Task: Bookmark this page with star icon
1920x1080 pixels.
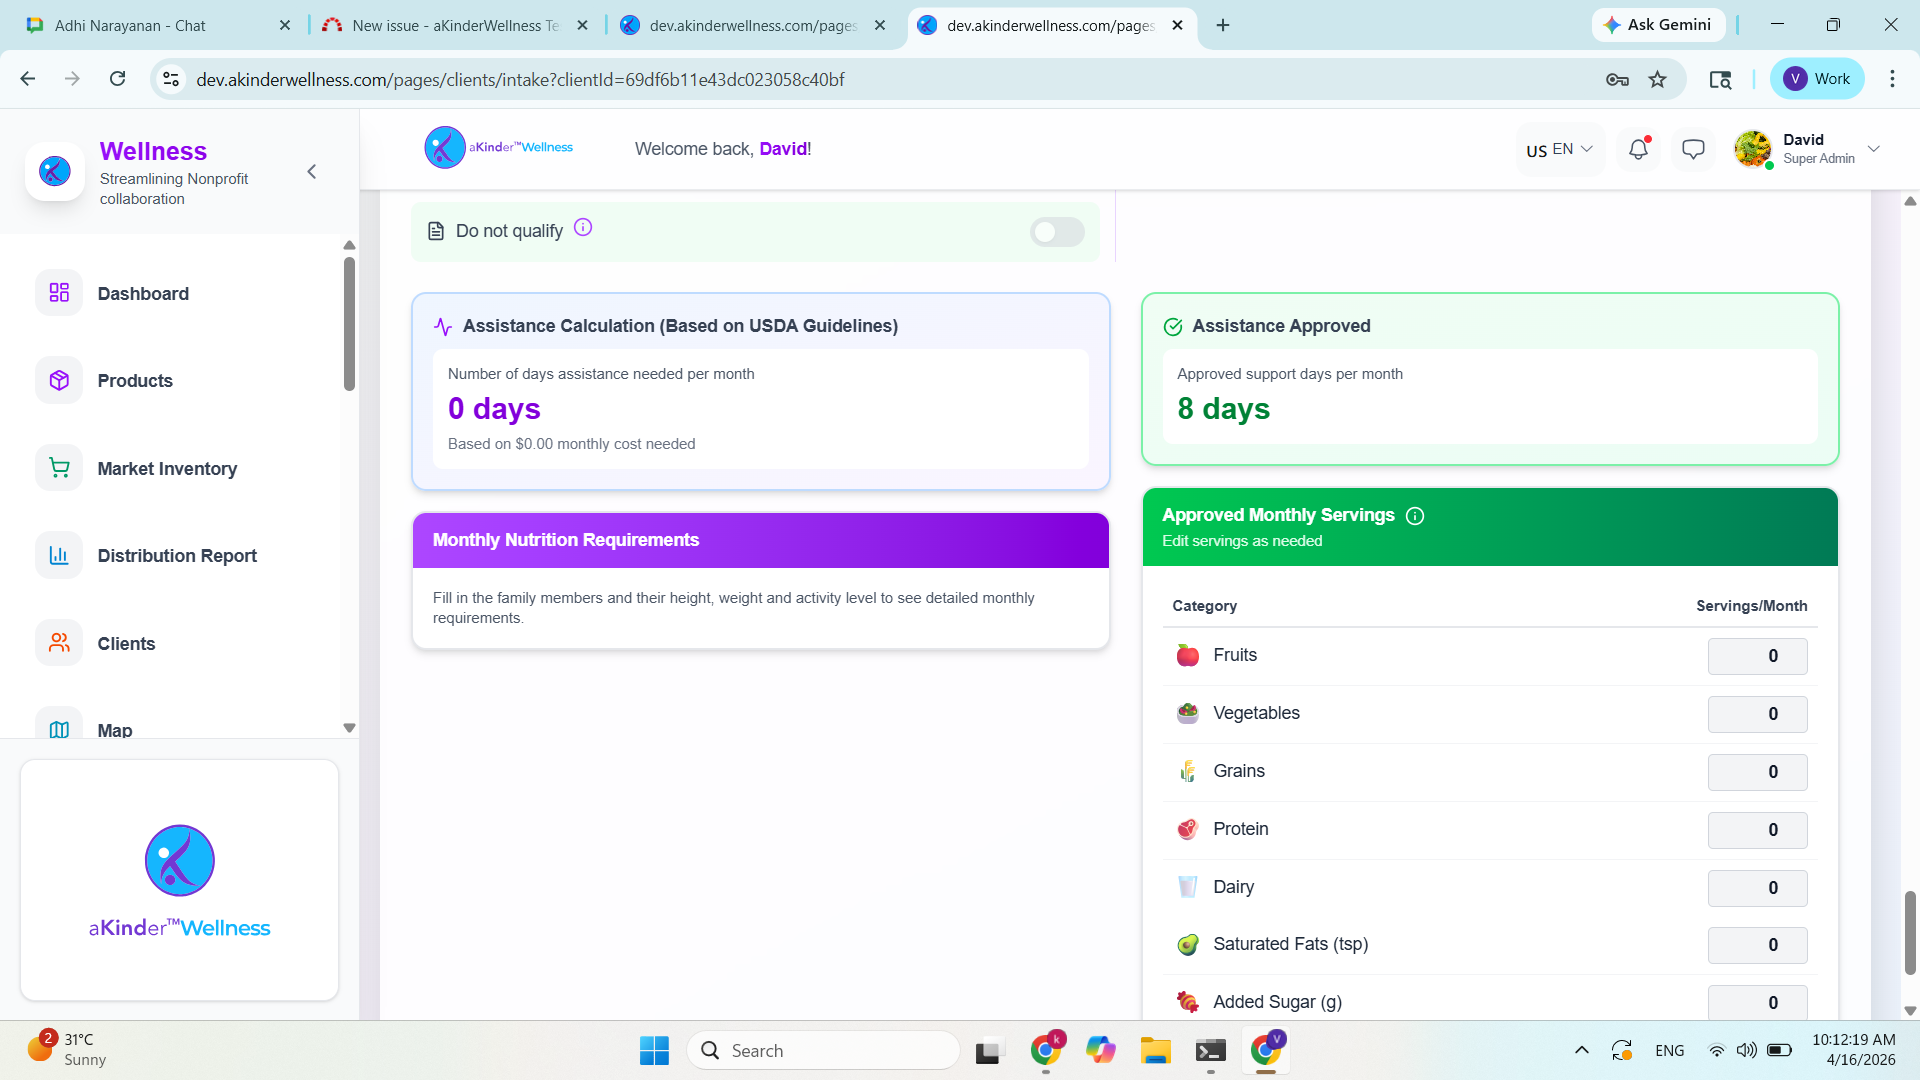Action: (1658, 80)
